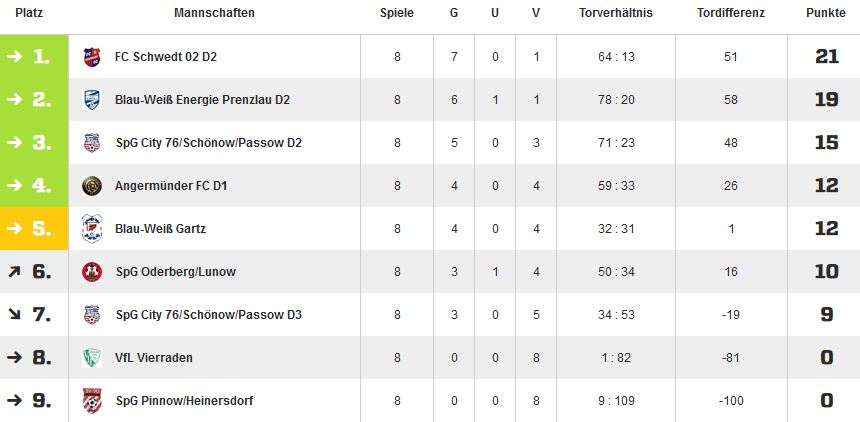Click SpG City 76/Schönow/Passow D3 crest

pyautogui.click(x=92, y=315)
